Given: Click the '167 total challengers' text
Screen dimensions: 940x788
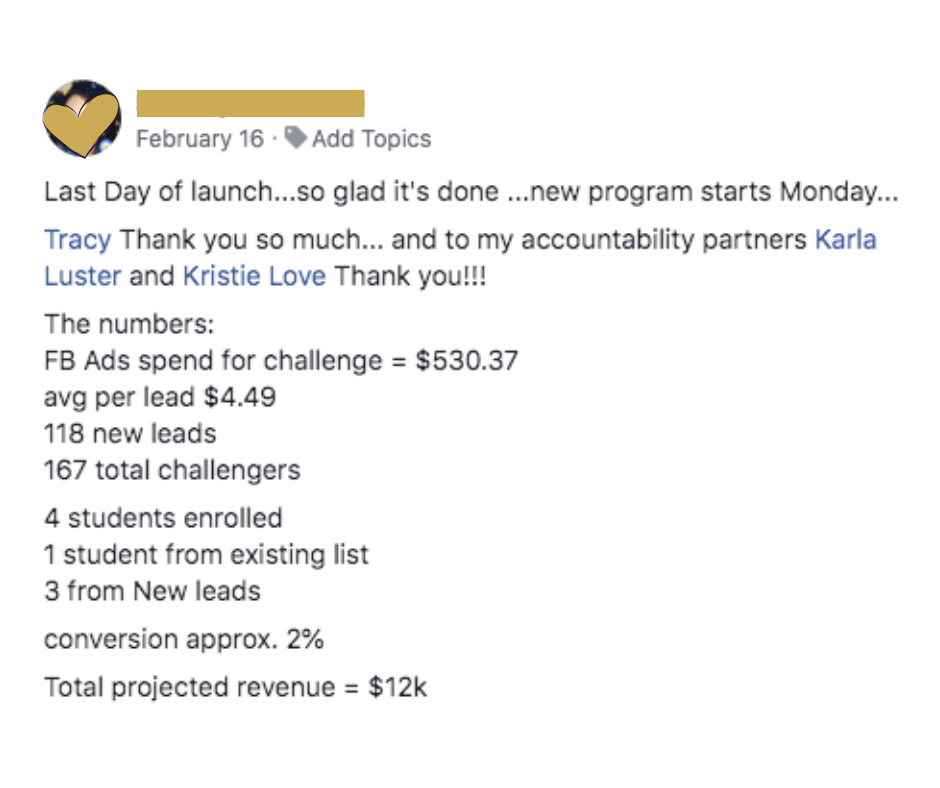Looking at the screenshot, I should coord(172,469).
